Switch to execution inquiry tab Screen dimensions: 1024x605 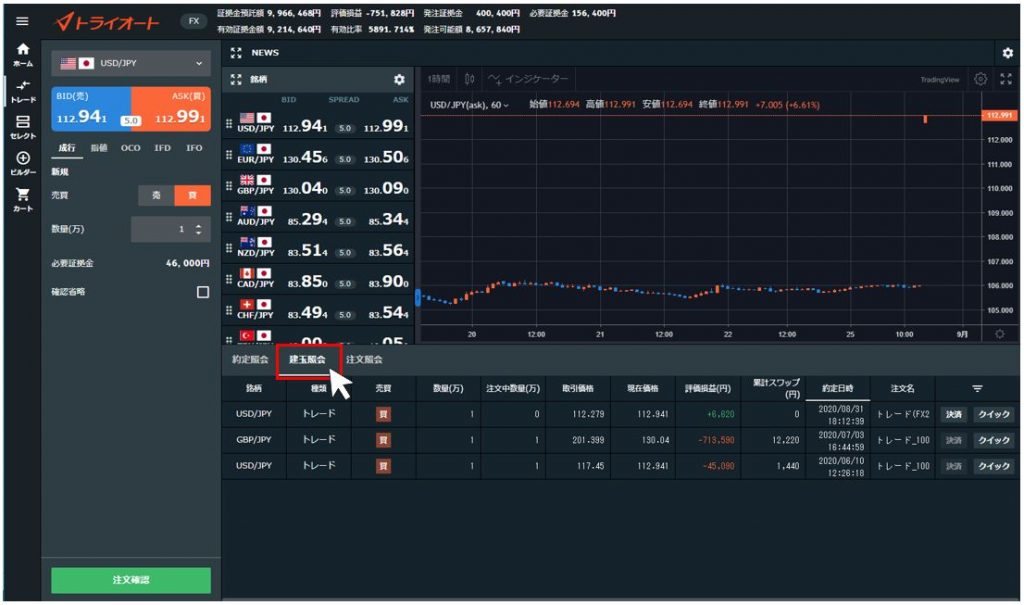click(250, 359)
